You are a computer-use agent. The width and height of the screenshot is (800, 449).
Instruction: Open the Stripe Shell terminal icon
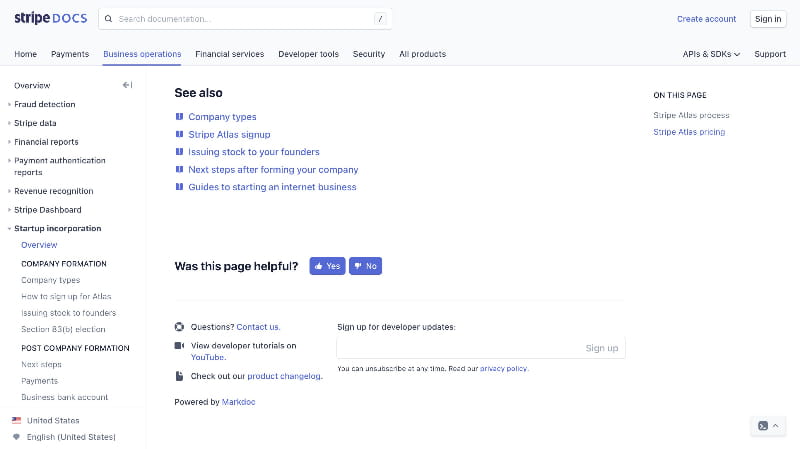click(x=763, y=426)
